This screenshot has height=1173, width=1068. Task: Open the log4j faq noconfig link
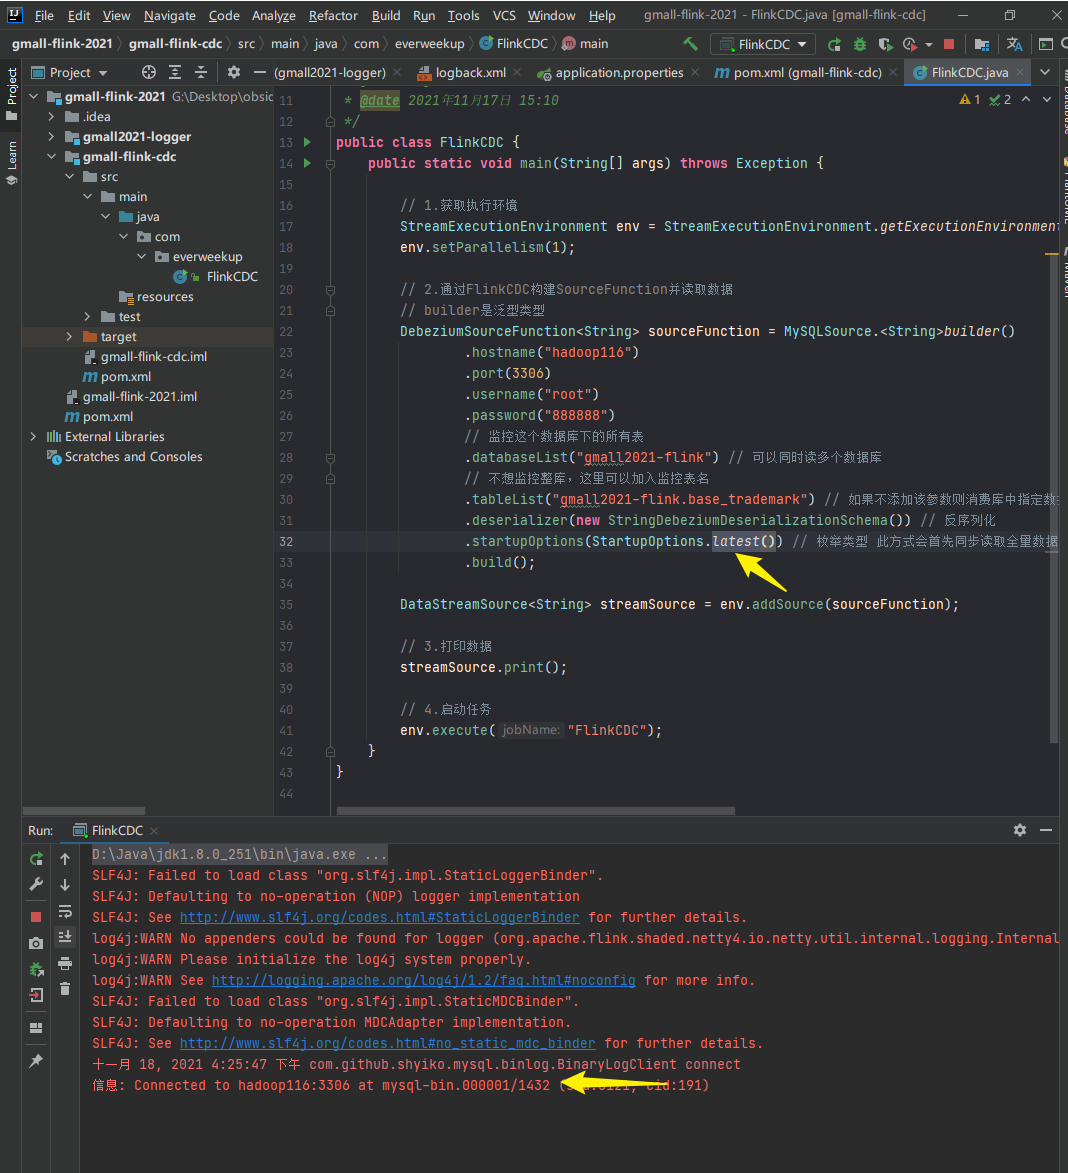423,980
